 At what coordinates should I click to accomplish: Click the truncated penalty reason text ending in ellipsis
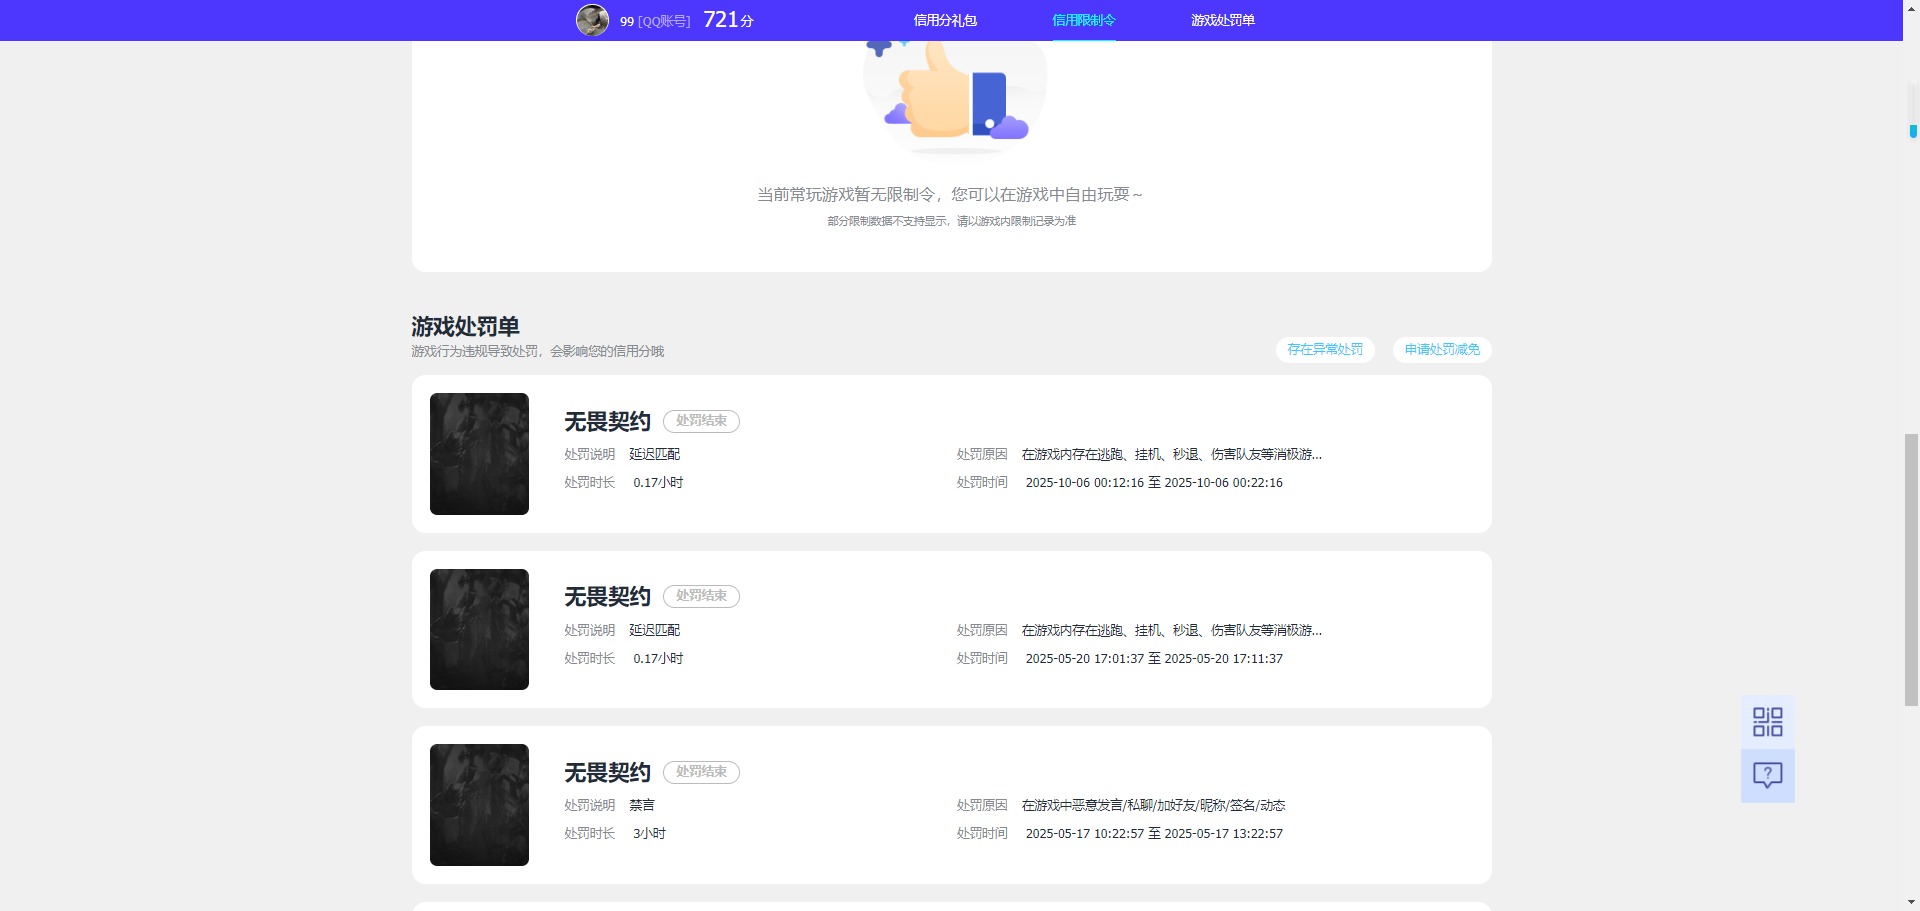(x=1170, y=454)
